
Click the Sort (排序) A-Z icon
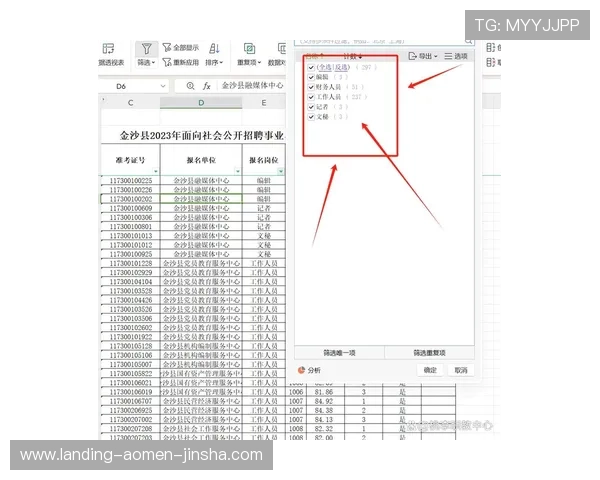(214, 49)
